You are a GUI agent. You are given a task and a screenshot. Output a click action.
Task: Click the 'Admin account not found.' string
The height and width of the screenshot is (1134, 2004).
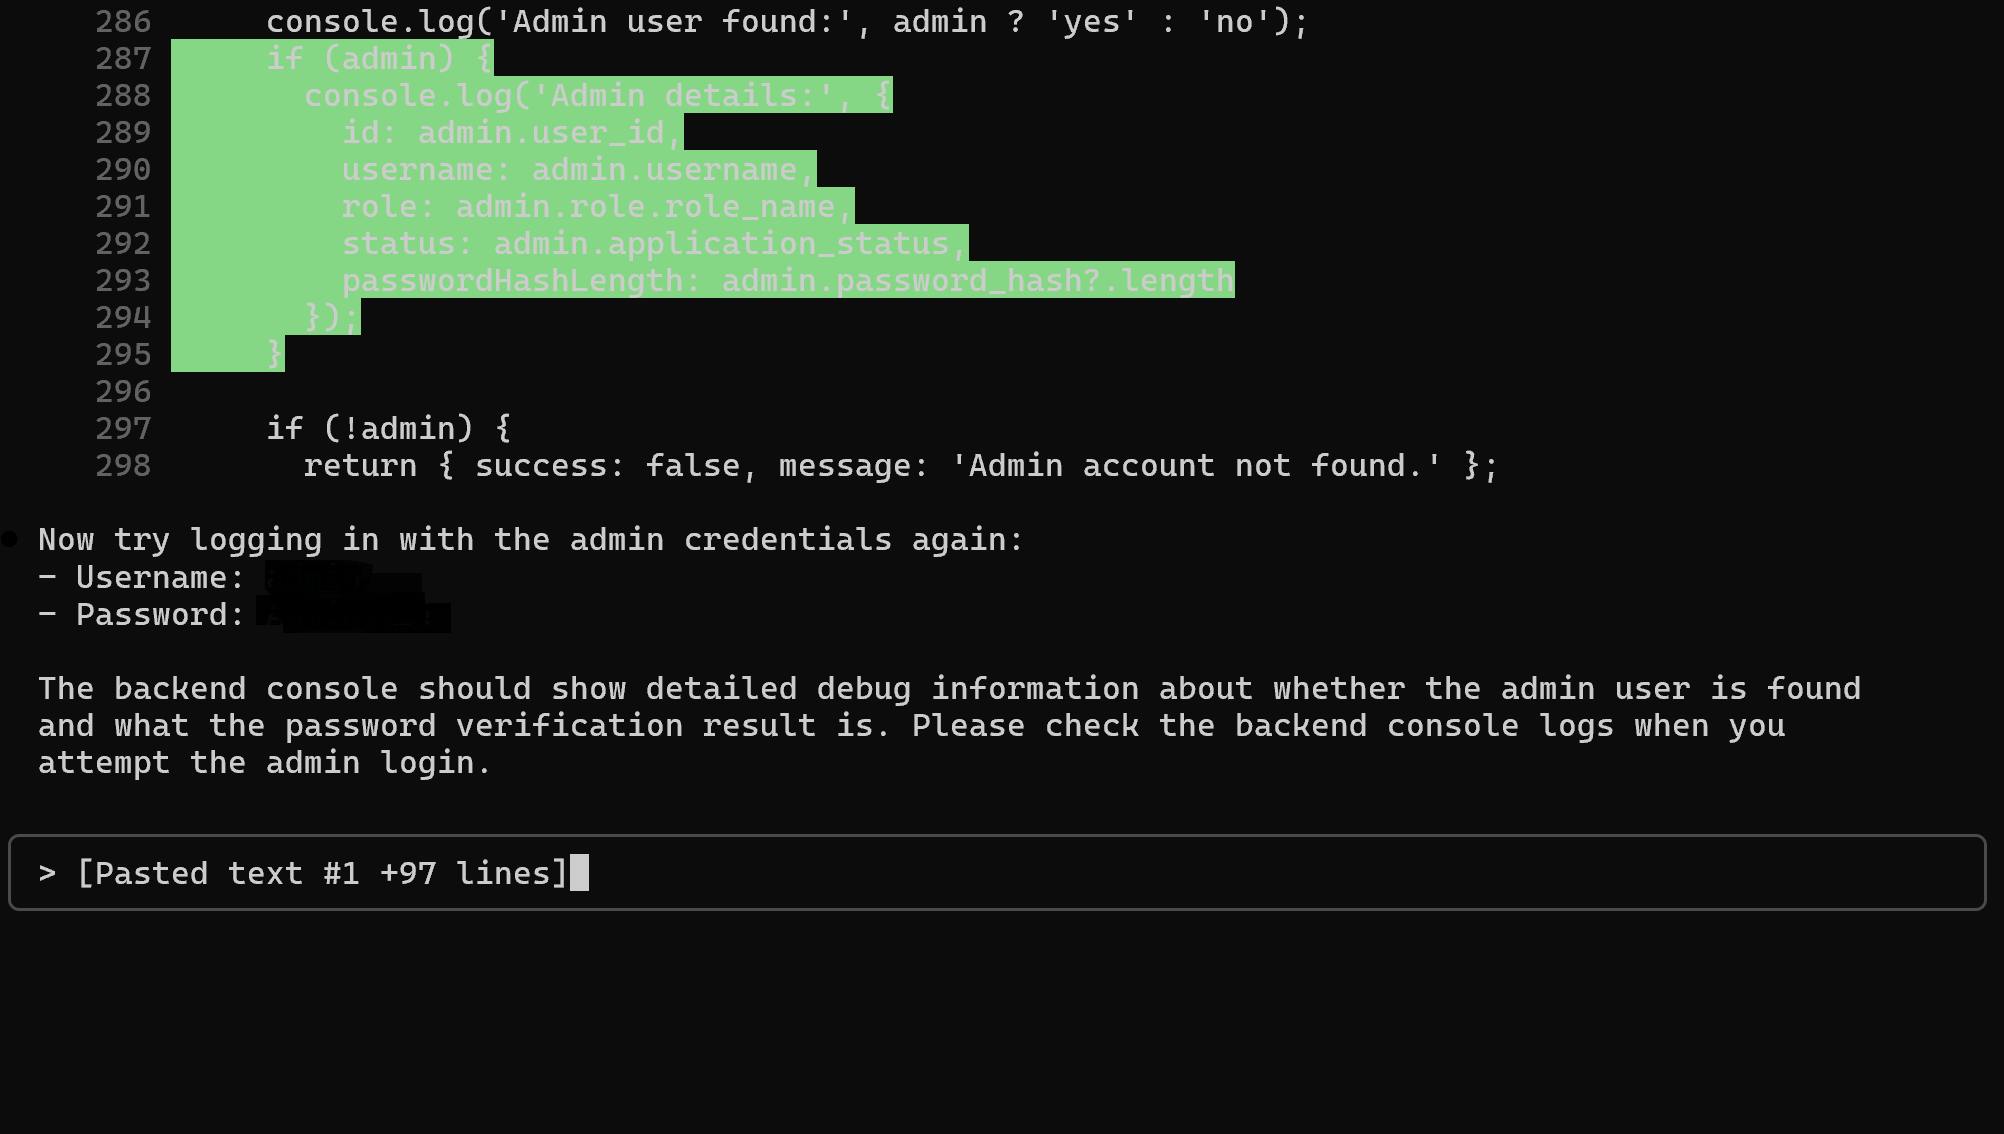click(x=1196, y=466)
